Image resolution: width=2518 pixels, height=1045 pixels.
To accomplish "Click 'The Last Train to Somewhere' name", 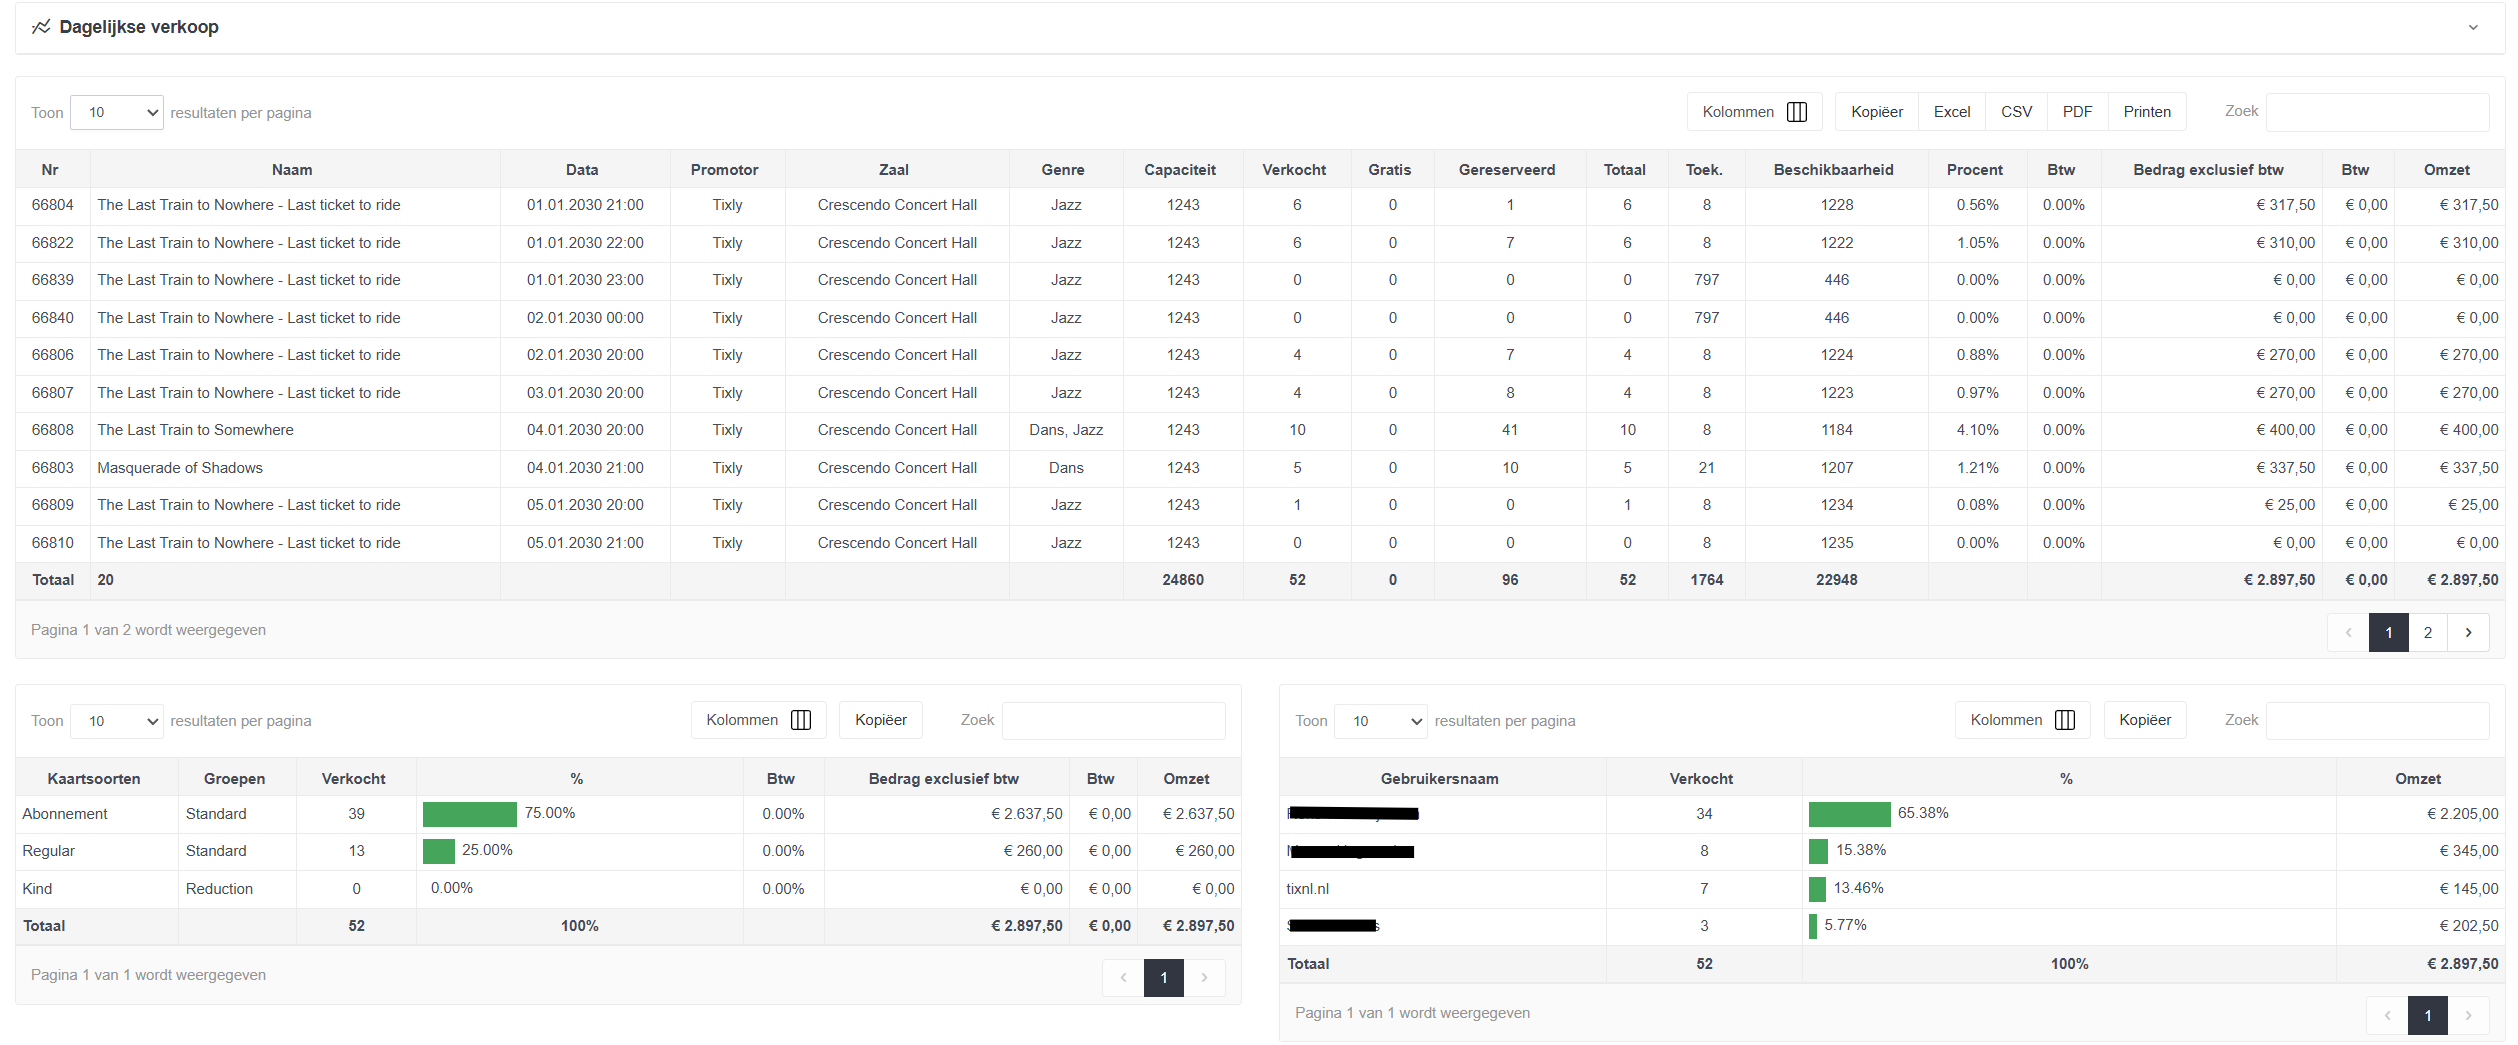I will 195,430.
